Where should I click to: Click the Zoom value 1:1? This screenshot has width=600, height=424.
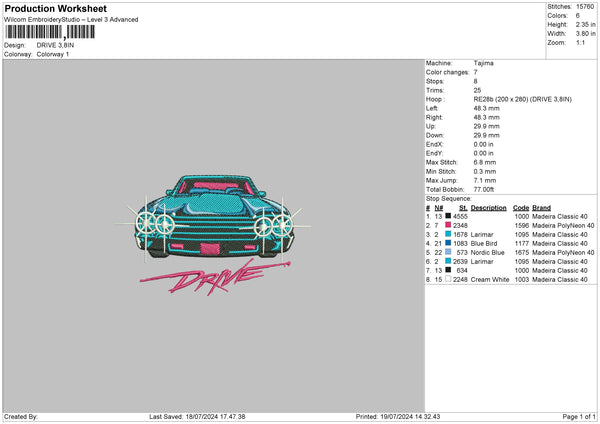click(x=580, y=42)
